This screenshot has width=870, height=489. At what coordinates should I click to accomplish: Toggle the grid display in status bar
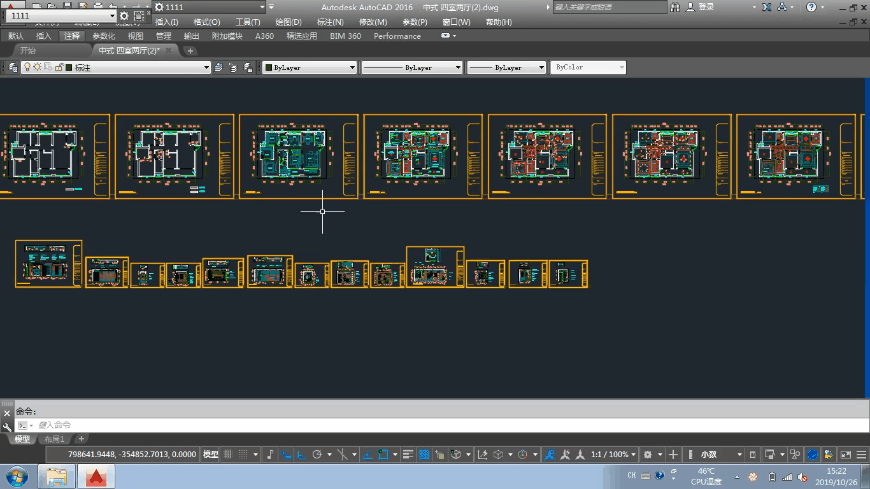228,455
